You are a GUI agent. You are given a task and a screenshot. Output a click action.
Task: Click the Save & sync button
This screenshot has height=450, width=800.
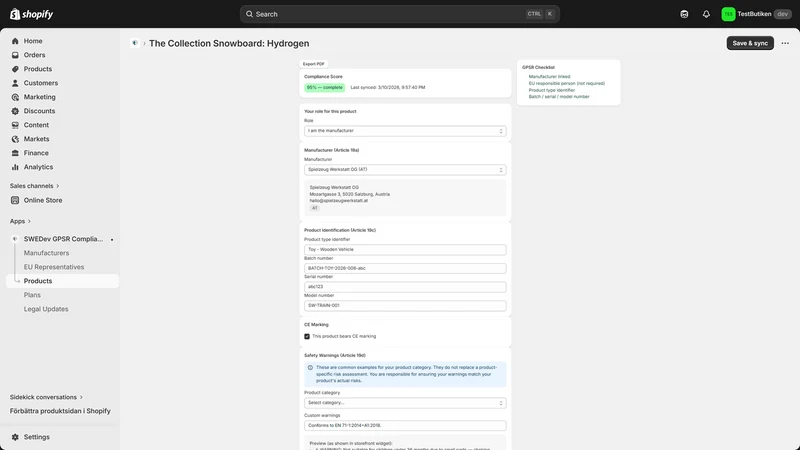750,43
